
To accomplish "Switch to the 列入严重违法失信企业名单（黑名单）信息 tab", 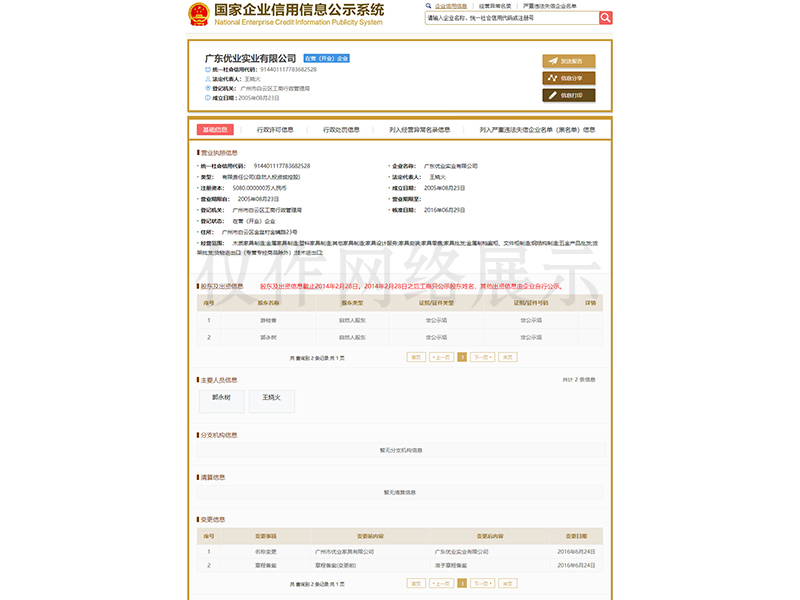I will [x=537, y=130].
